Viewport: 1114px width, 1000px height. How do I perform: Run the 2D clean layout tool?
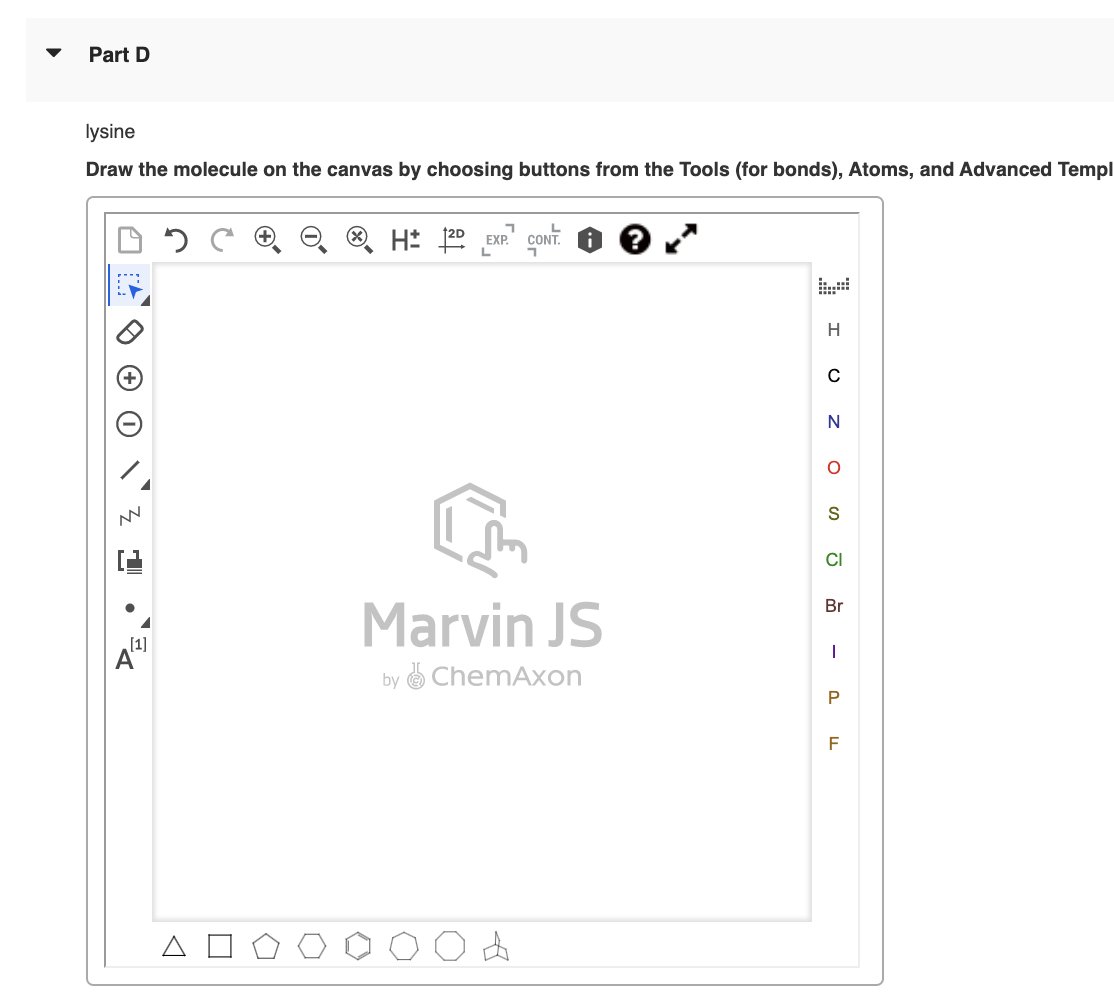pyautogui.click(x=452, y=239)
